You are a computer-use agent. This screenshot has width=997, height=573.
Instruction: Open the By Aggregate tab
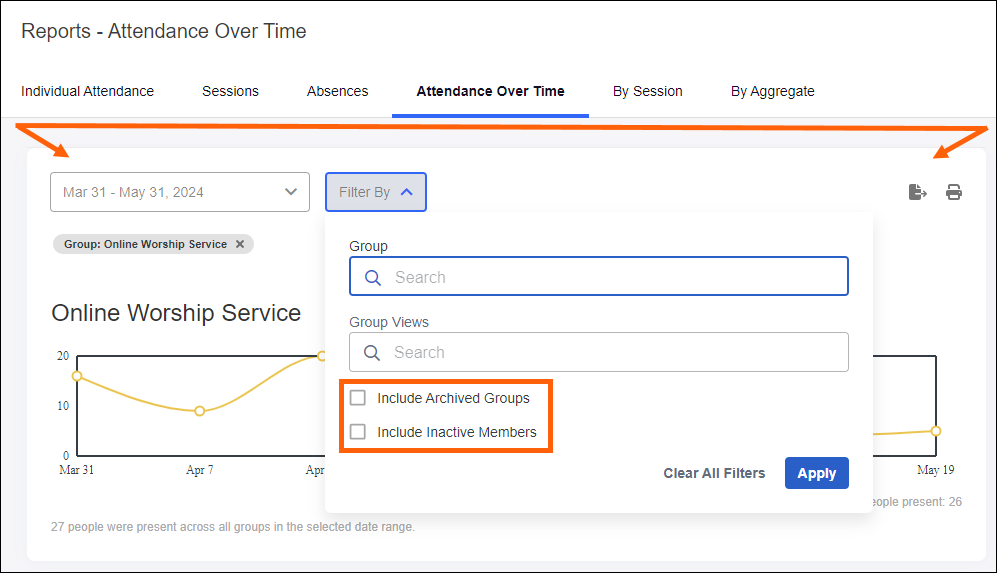coord(772,91)
